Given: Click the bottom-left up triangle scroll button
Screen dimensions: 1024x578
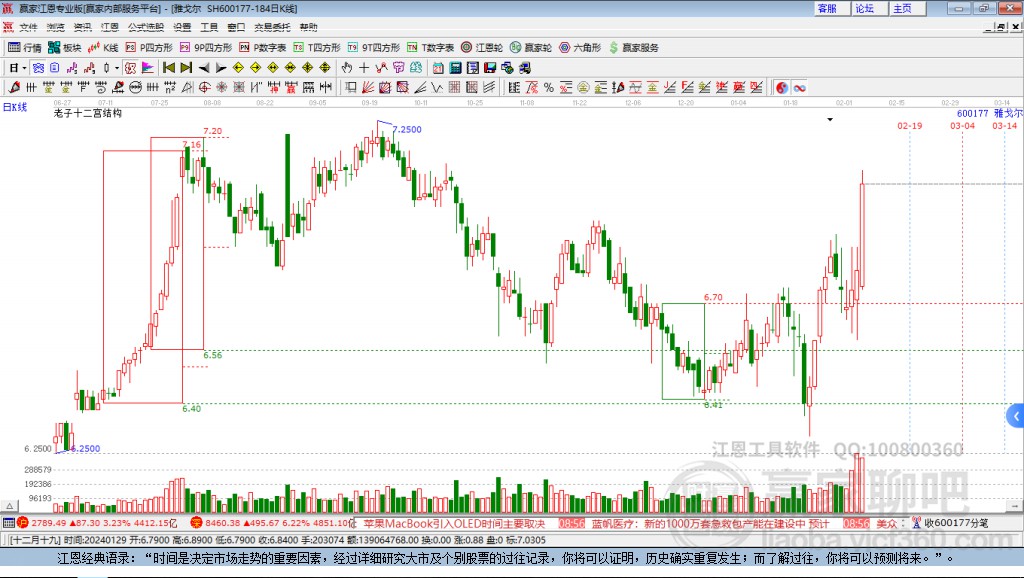Looking at the screenshot, I should point(9,506).
